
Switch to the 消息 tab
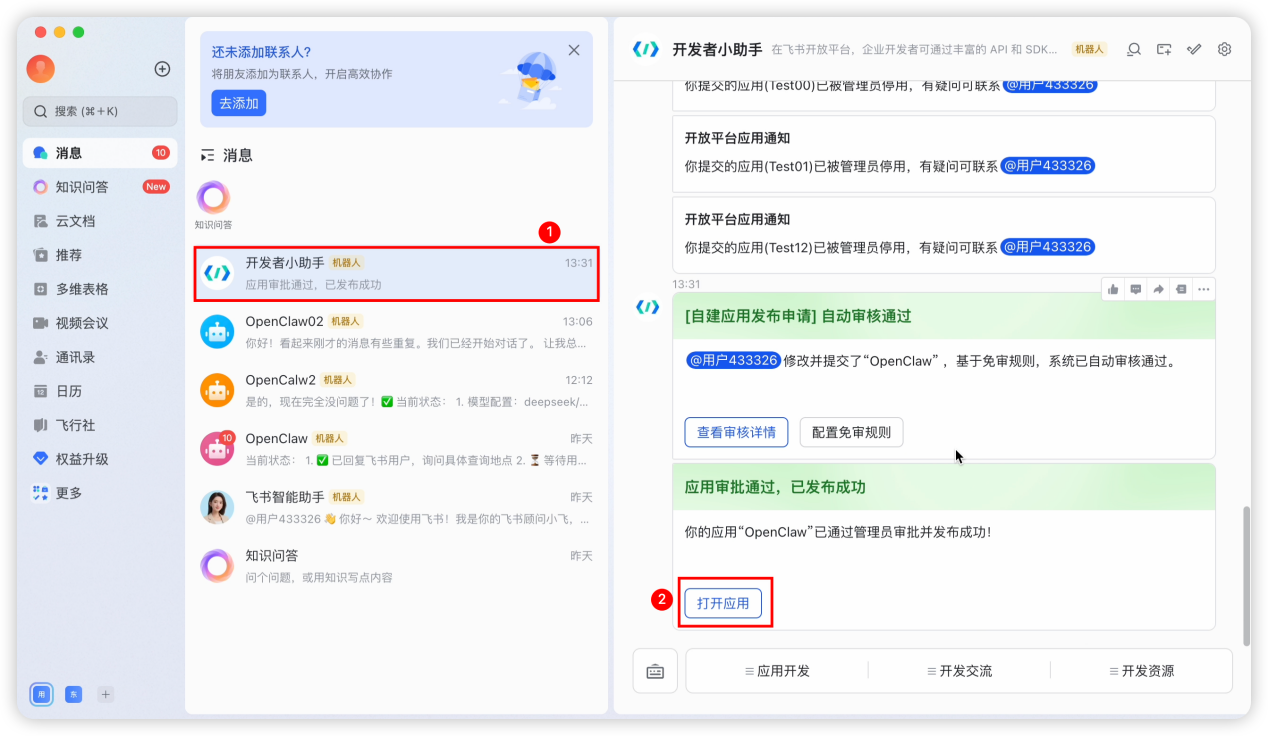(x=70, y=152)
